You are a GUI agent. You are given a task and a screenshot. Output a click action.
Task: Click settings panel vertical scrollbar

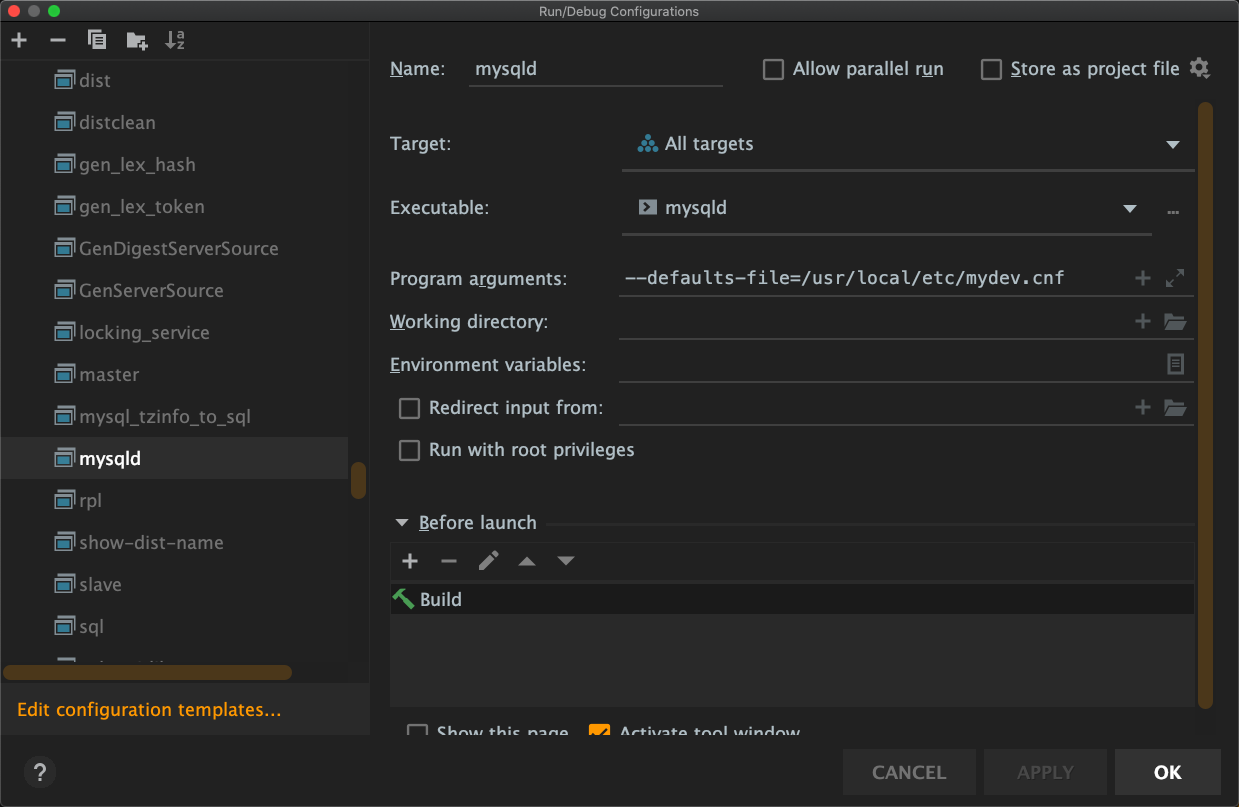1205,405
